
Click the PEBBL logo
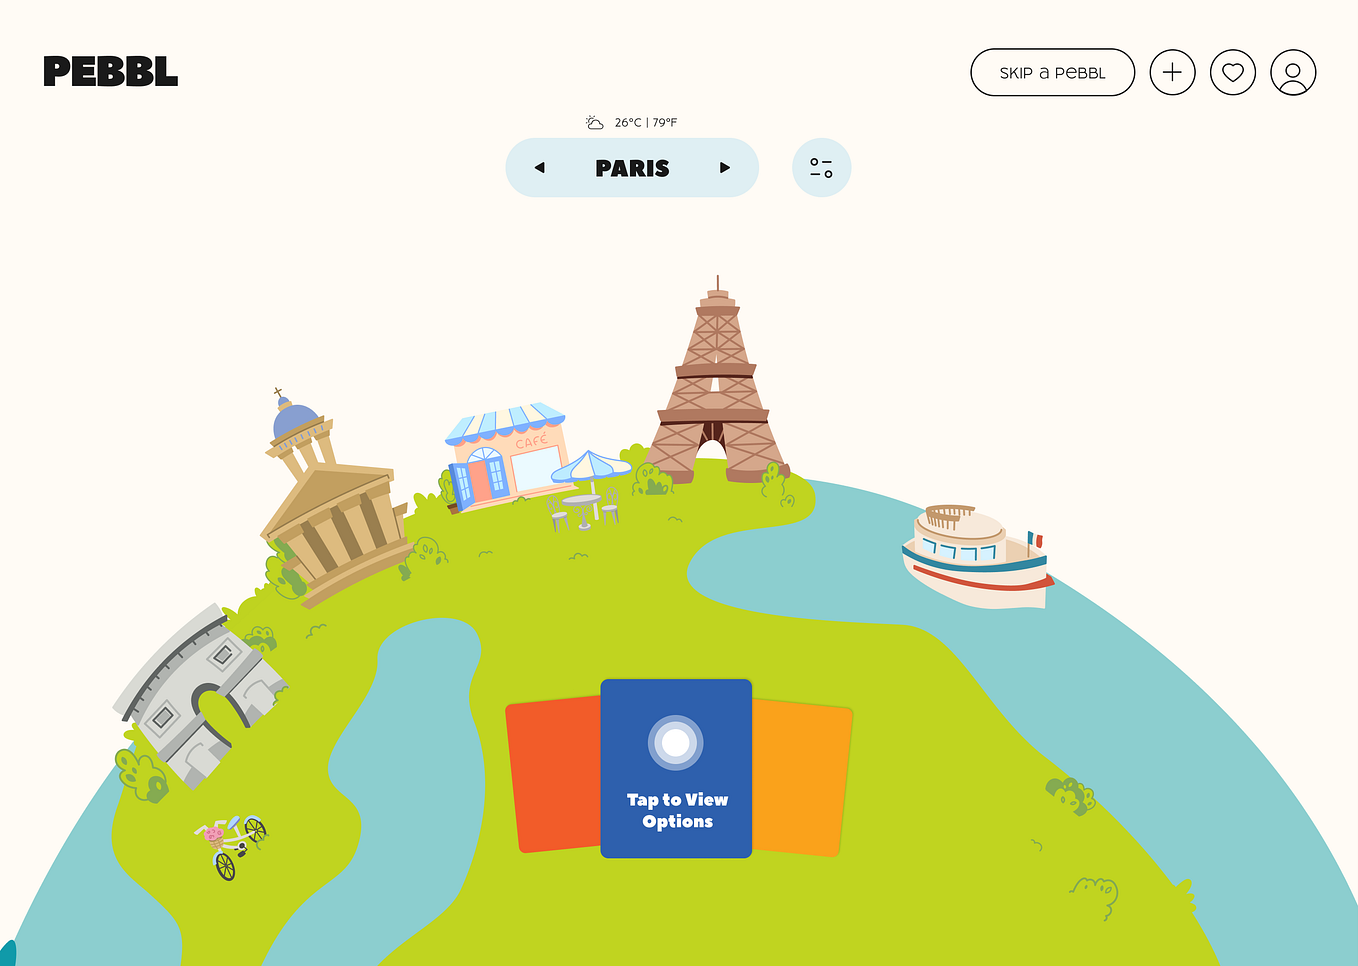pyautogui.click(x=111, y=71)
